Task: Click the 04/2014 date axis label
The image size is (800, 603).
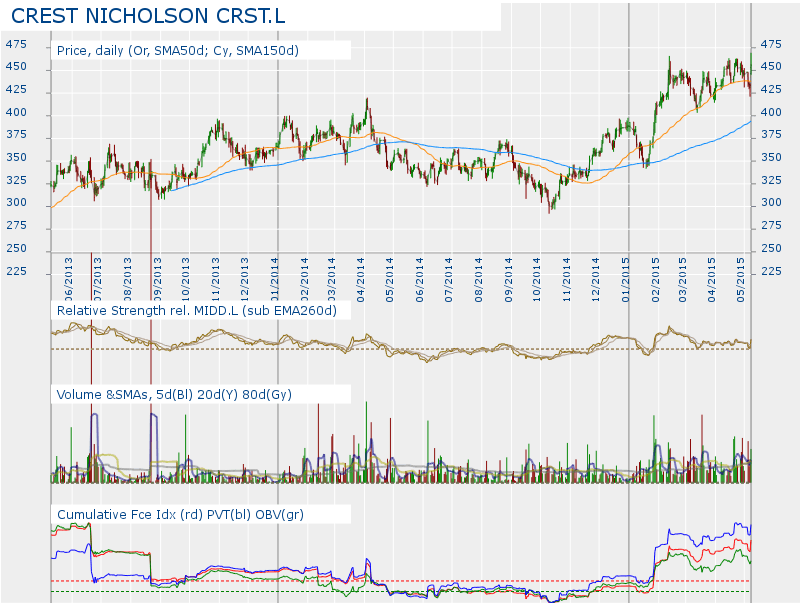Action: (x=361, y=280)
